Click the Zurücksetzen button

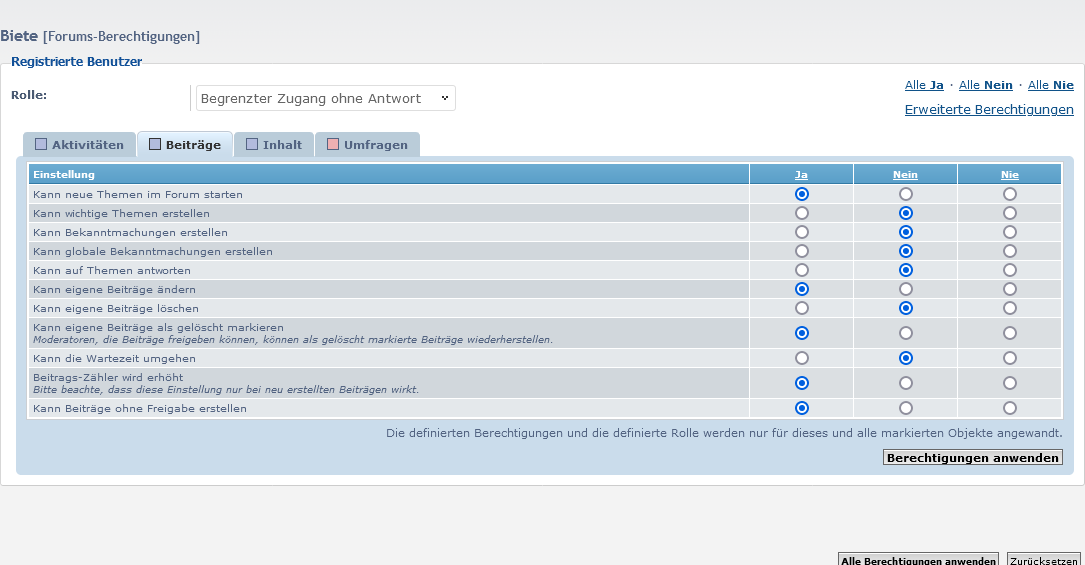(1043, 559)
